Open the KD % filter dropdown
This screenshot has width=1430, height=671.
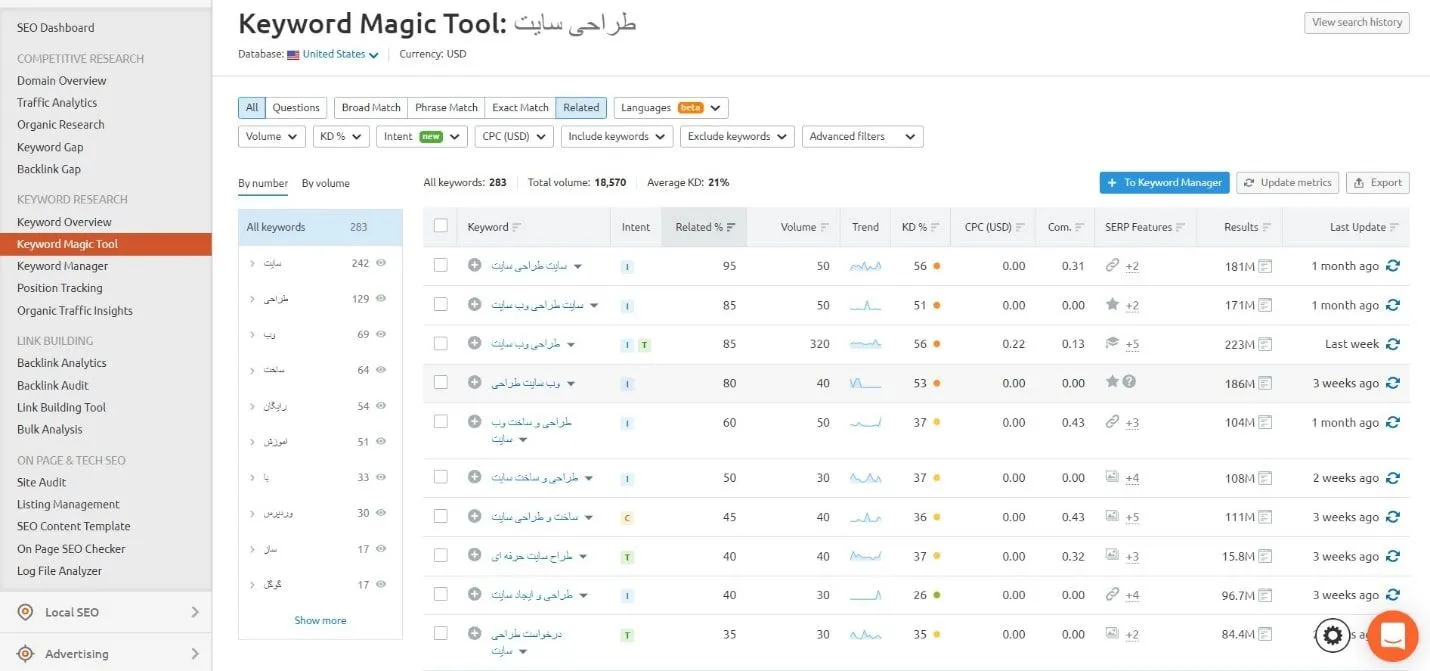(341, 136)
